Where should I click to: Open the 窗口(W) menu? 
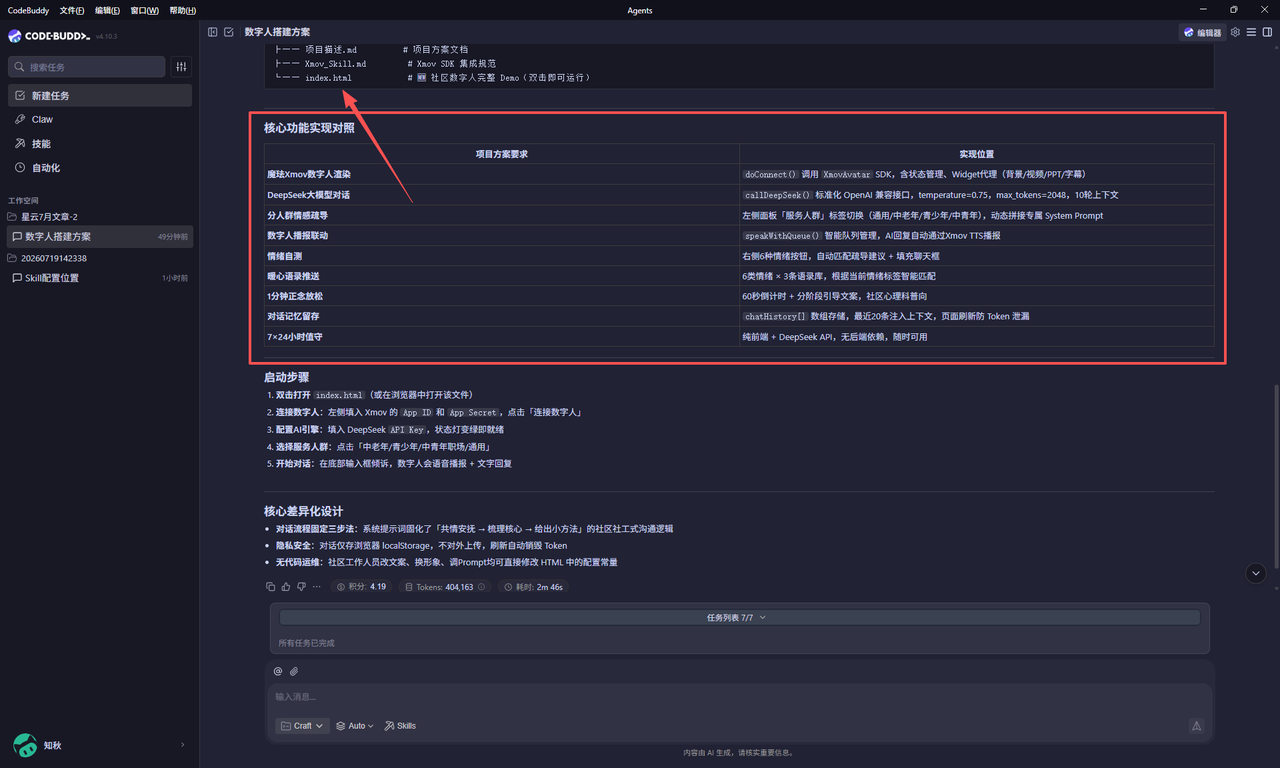pos(144,10)
